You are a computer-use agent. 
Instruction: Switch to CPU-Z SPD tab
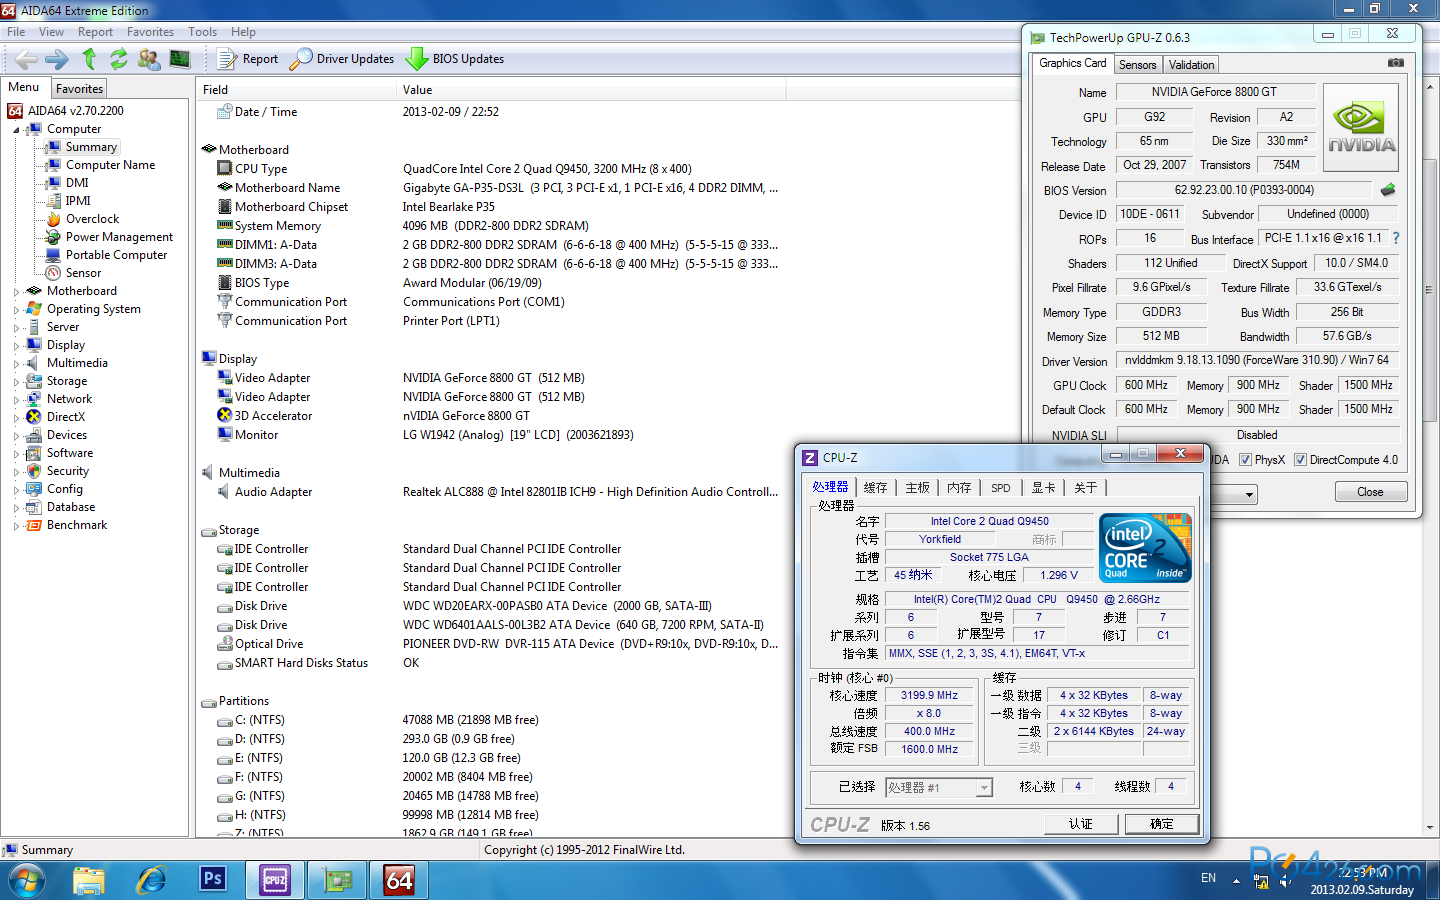1000,488
